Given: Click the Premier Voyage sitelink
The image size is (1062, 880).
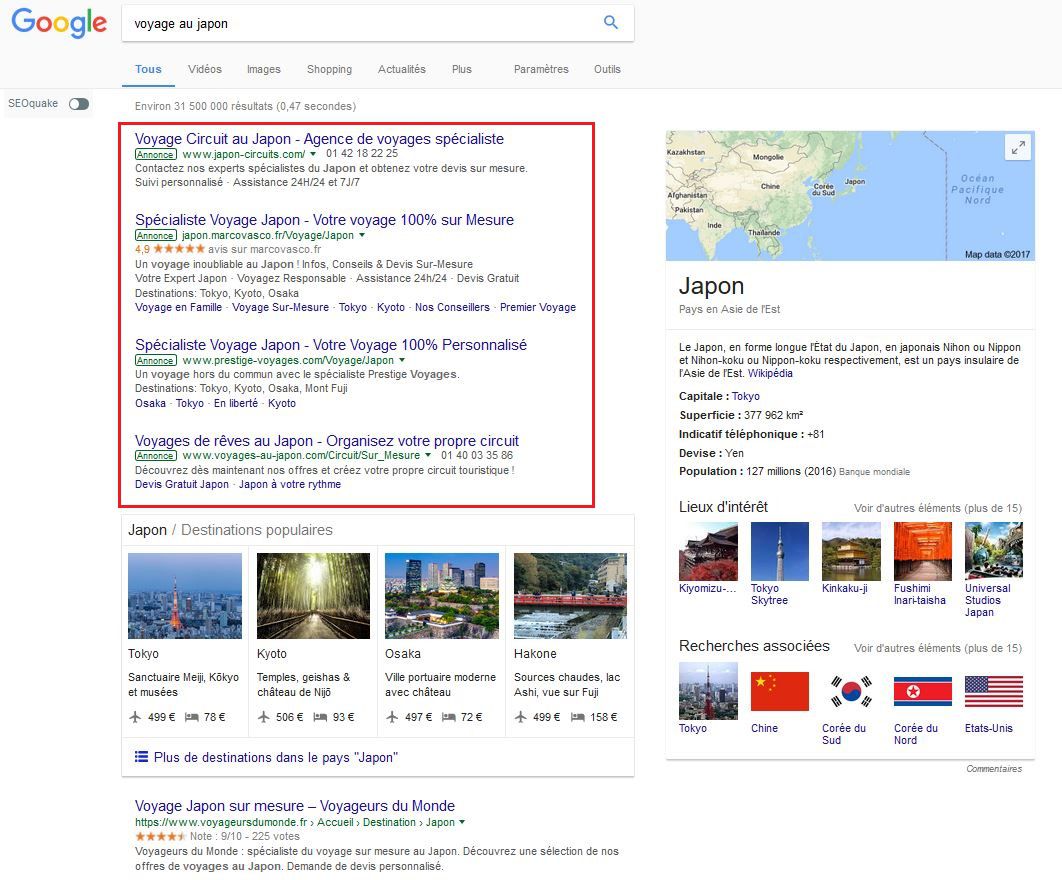Looking at the screenshot, I should click(538, 308).
